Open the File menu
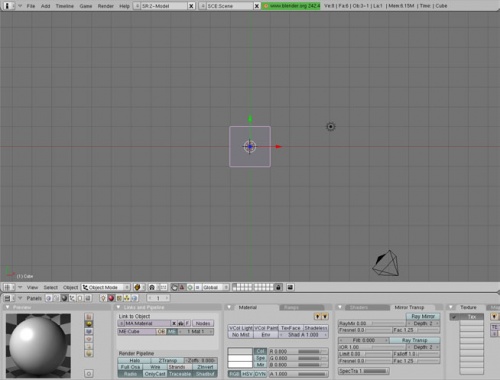The height and width of the screenshot is (380, 500). point(31,6)
